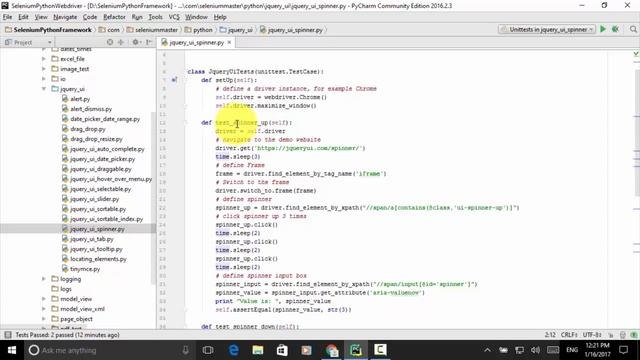This screenshot has width=640, height=360.
Task: Hide the Project tool window
Action: coord(149,42)
